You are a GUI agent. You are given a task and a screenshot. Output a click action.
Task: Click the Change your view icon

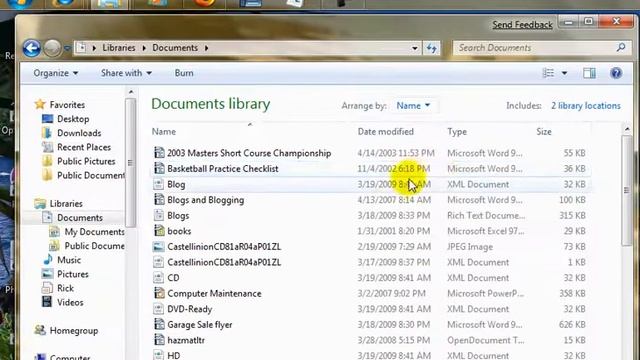[548, 73]
